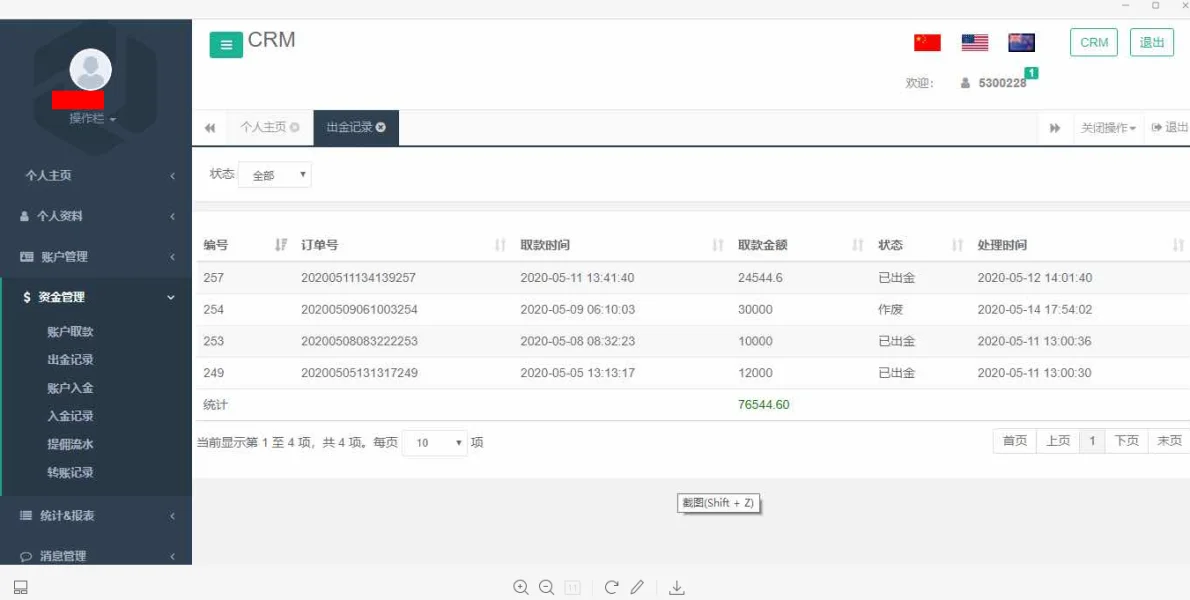Open 入金记录 in the sidebar

coord(70,416)
